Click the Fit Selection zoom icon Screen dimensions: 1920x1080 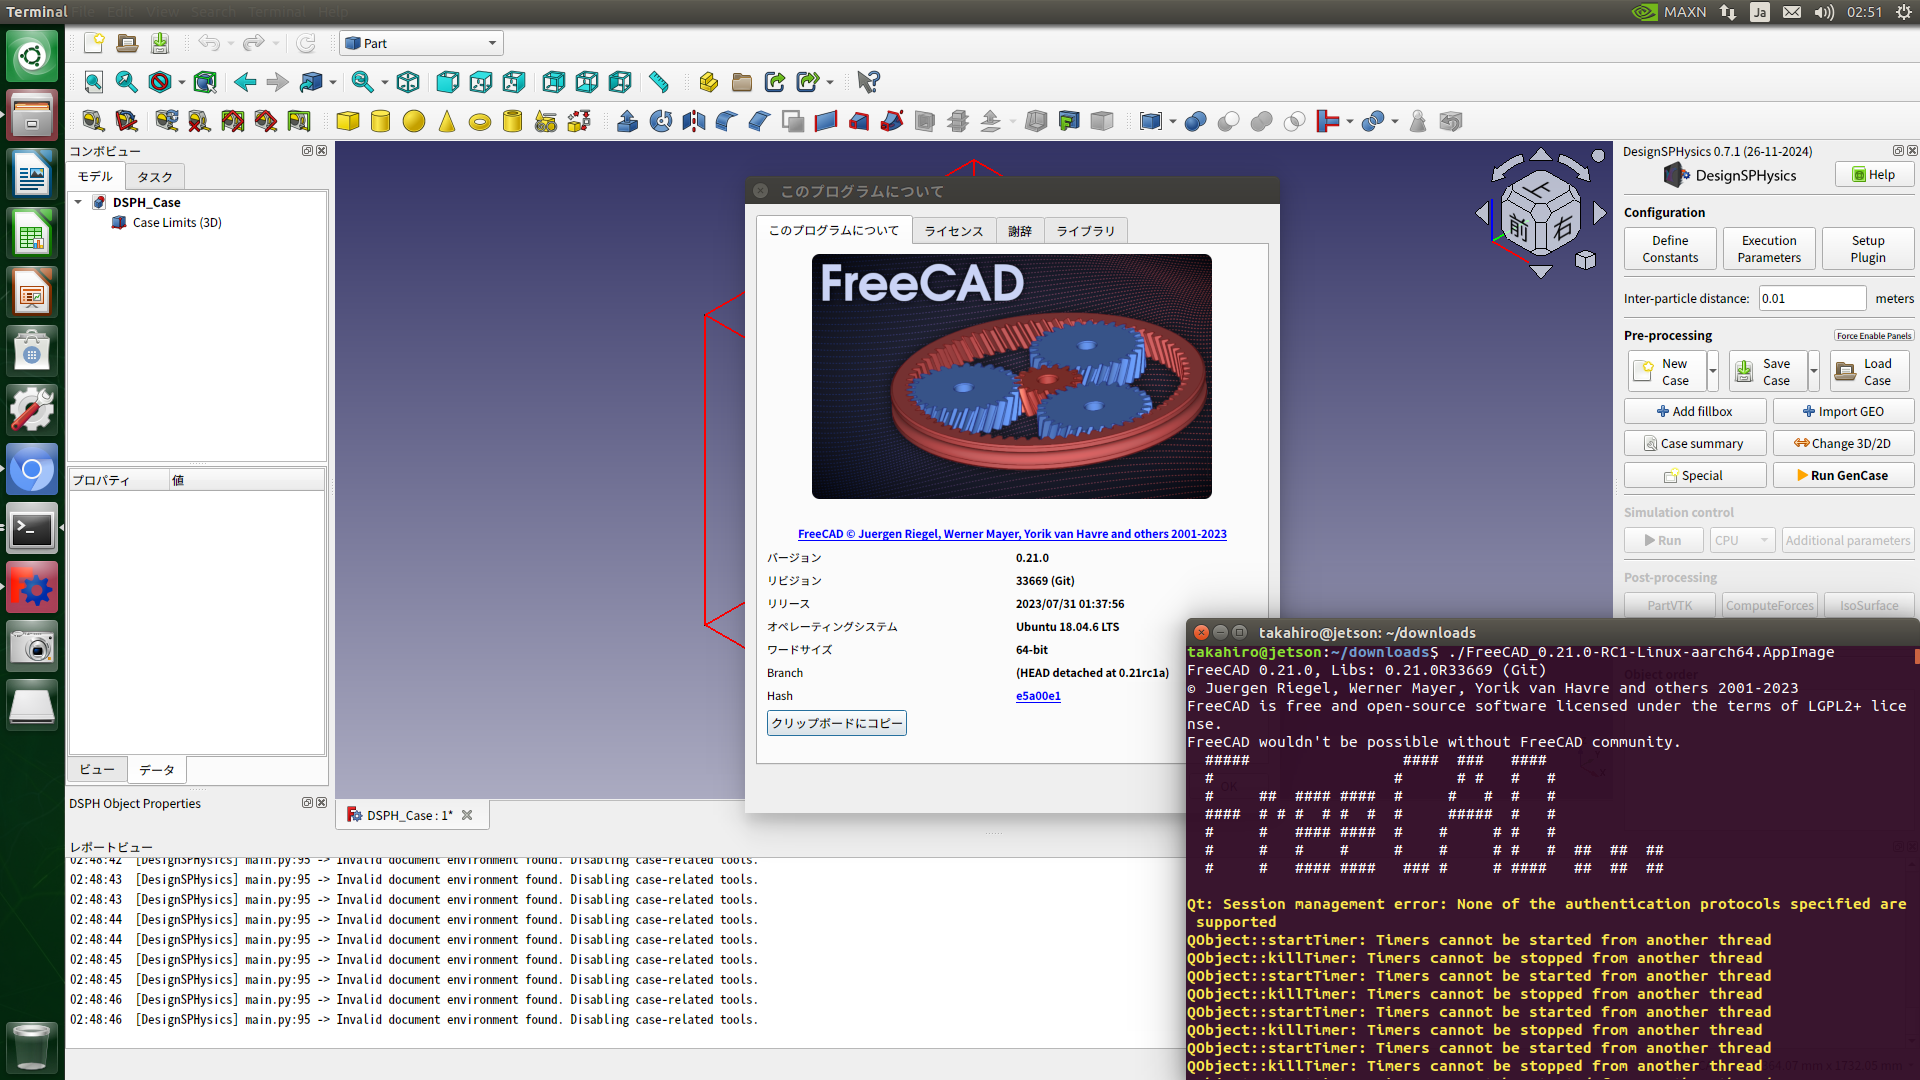(126, 82)
